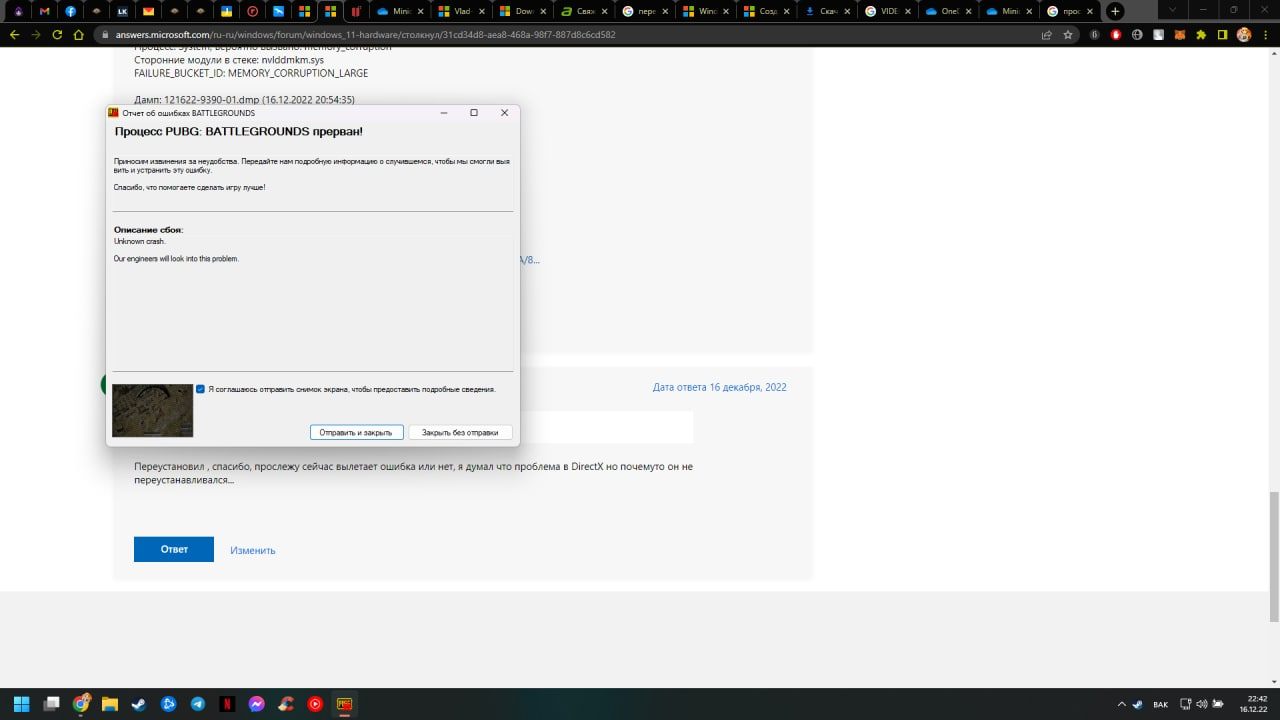The height and width of the screenshot is (720, 1280).
Task: Open File Explorer from the taskbar
Action: click(110, 704)
